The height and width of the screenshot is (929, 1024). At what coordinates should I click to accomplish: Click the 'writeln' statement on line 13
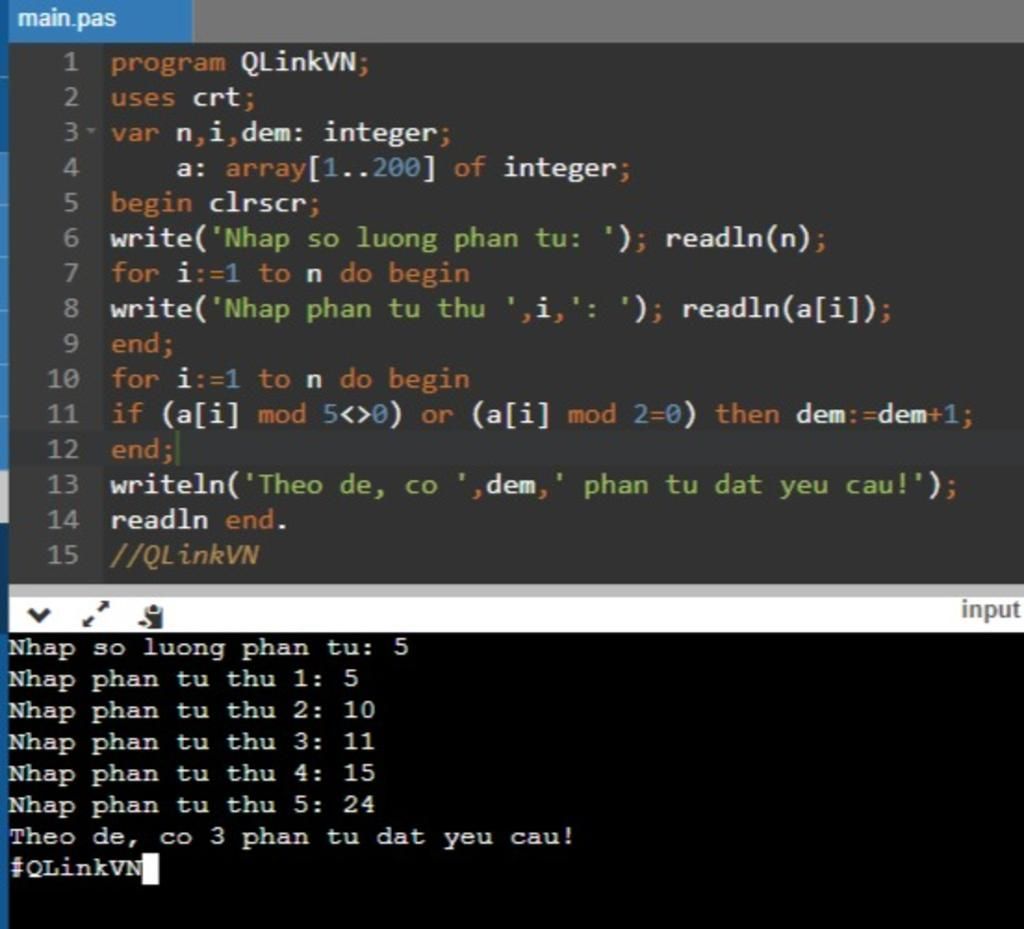click(x=534, y=485)
